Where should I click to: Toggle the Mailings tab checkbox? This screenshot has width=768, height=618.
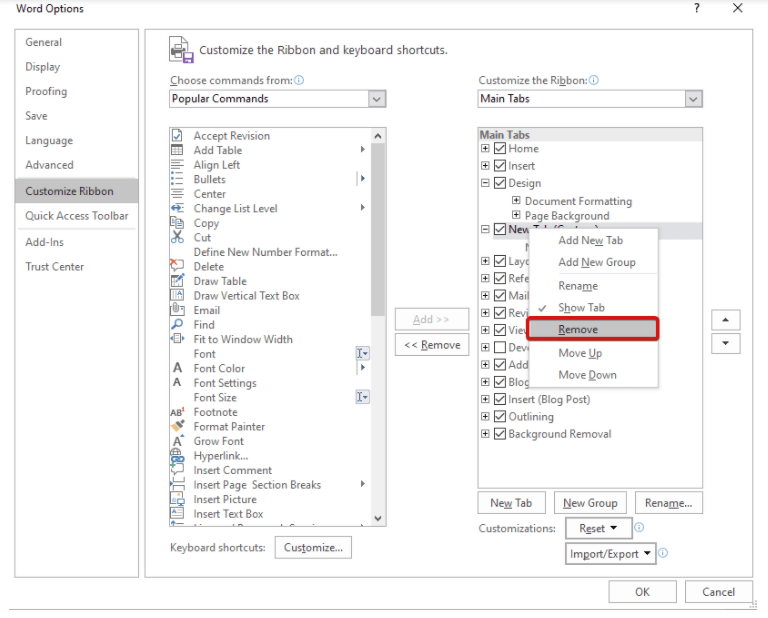point(500,295)
